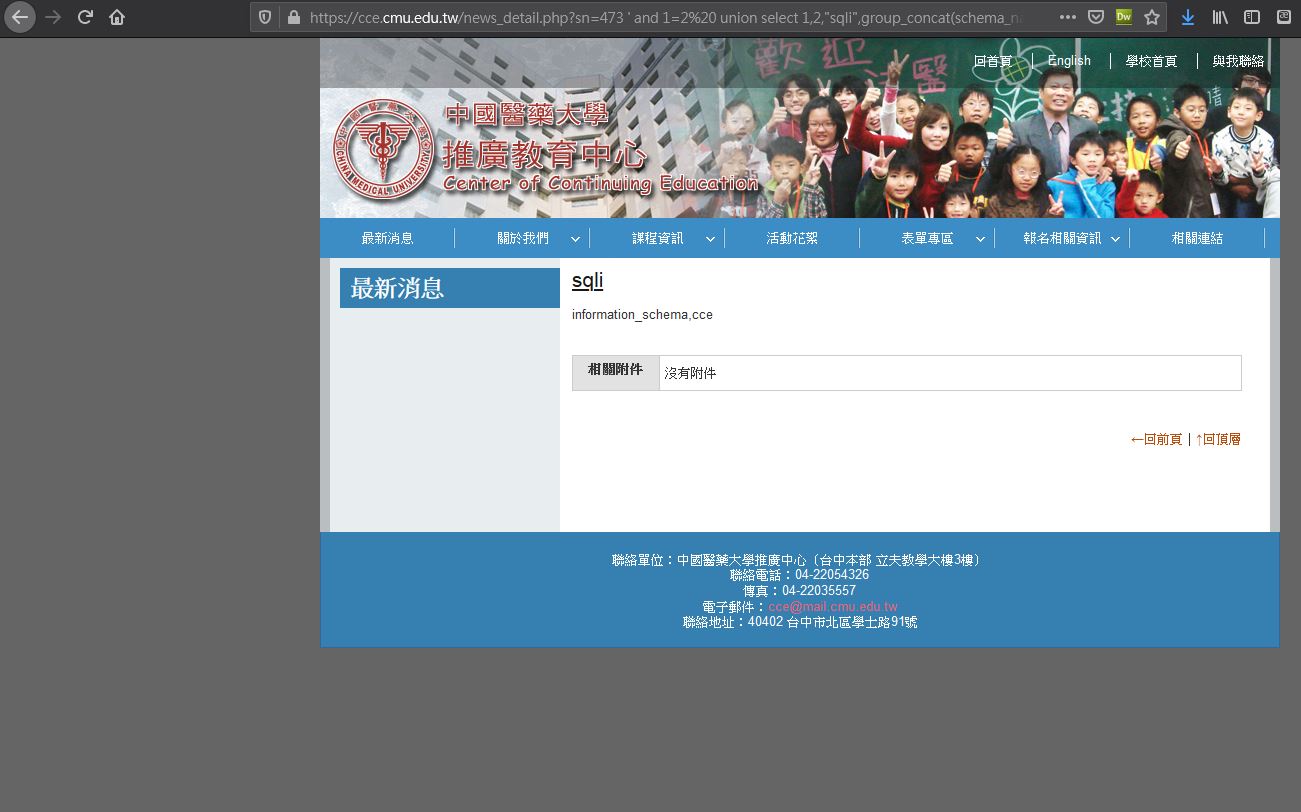This screenshot has height=812, width=1301.
Task: Switch site language to English
Action: [1069, 61]
